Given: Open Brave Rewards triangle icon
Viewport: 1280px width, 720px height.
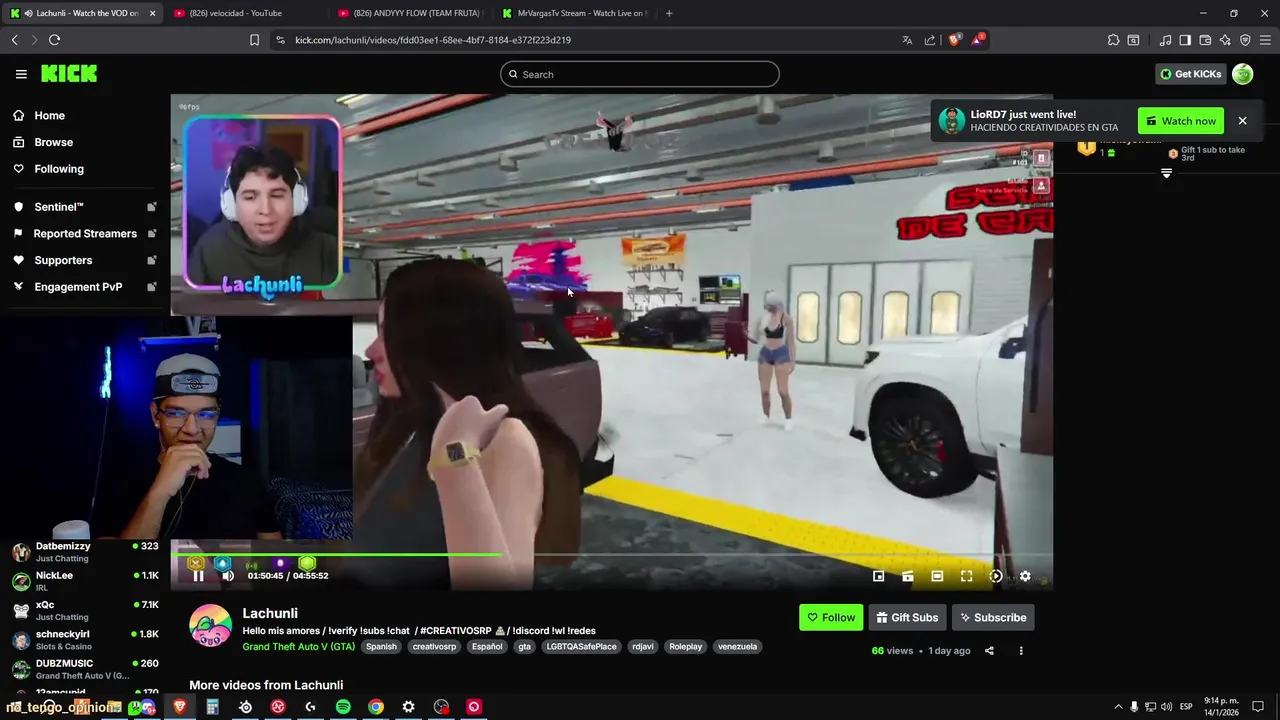Looking at the screenshot, I should point(977,40).
